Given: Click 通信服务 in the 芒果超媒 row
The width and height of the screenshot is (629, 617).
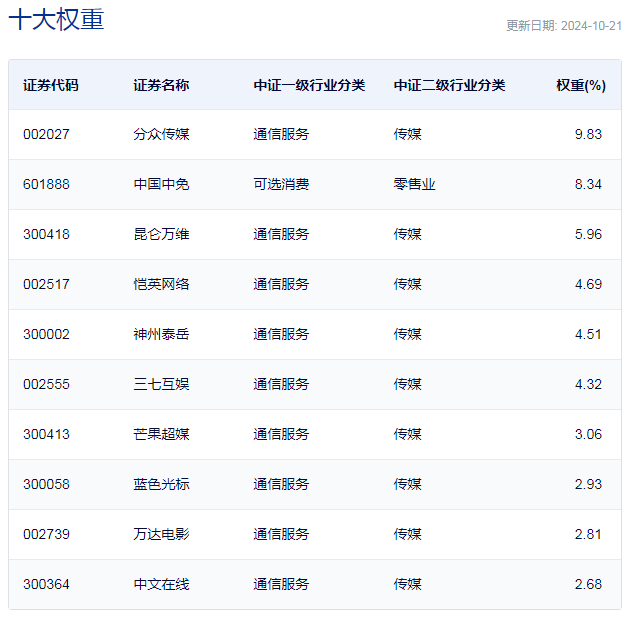Looking at the screenshot, I should [x=281, y=434].
